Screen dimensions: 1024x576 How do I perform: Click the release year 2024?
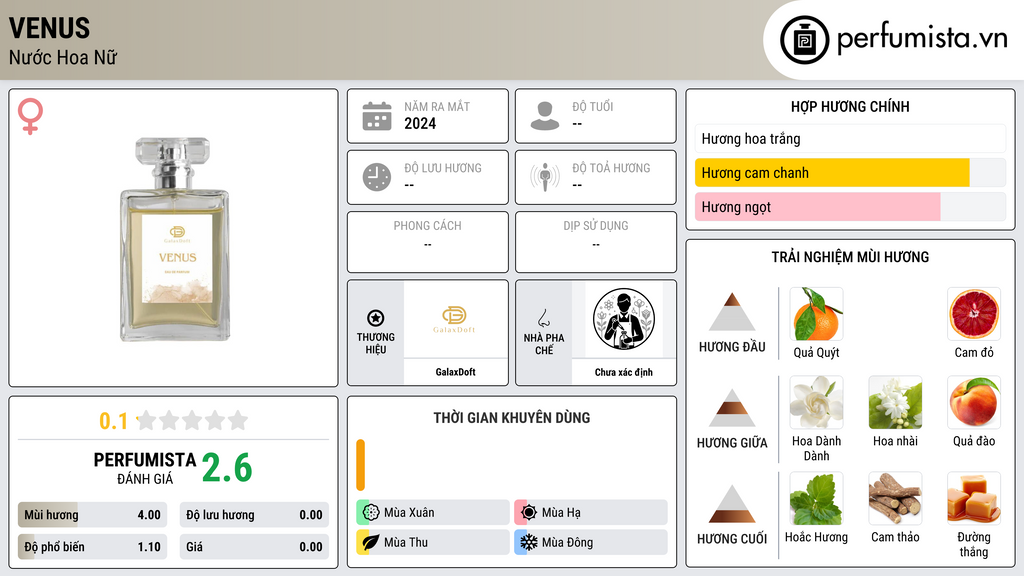click(420, 123)
